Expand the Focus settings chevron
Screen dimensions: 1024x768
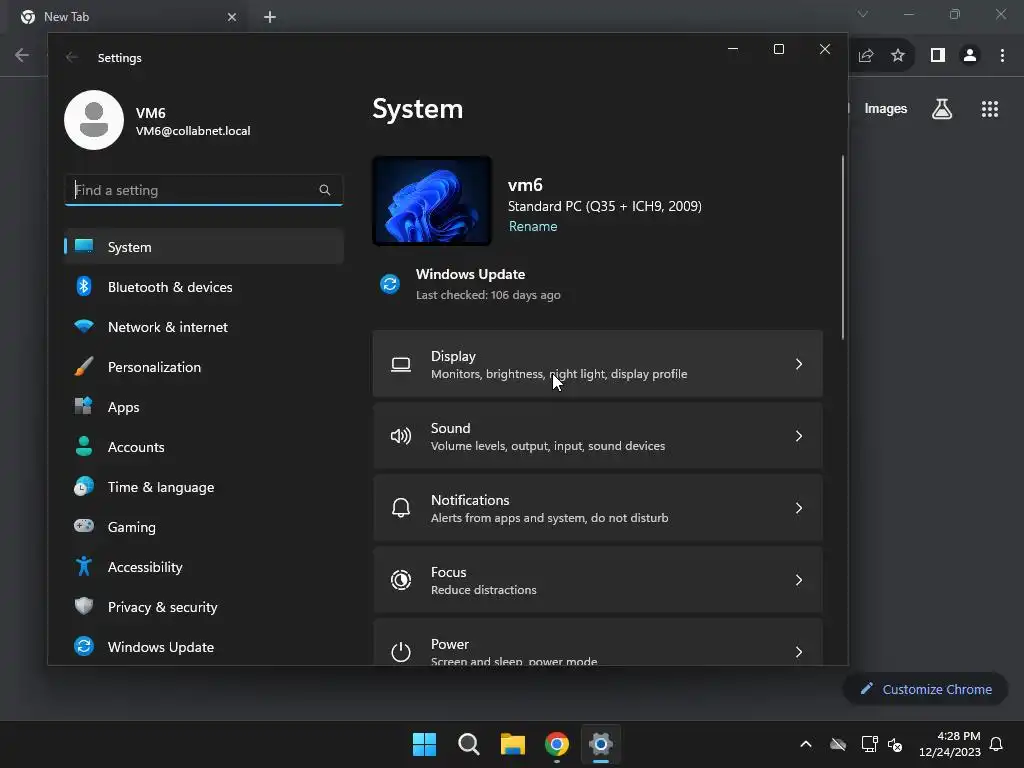799,579
